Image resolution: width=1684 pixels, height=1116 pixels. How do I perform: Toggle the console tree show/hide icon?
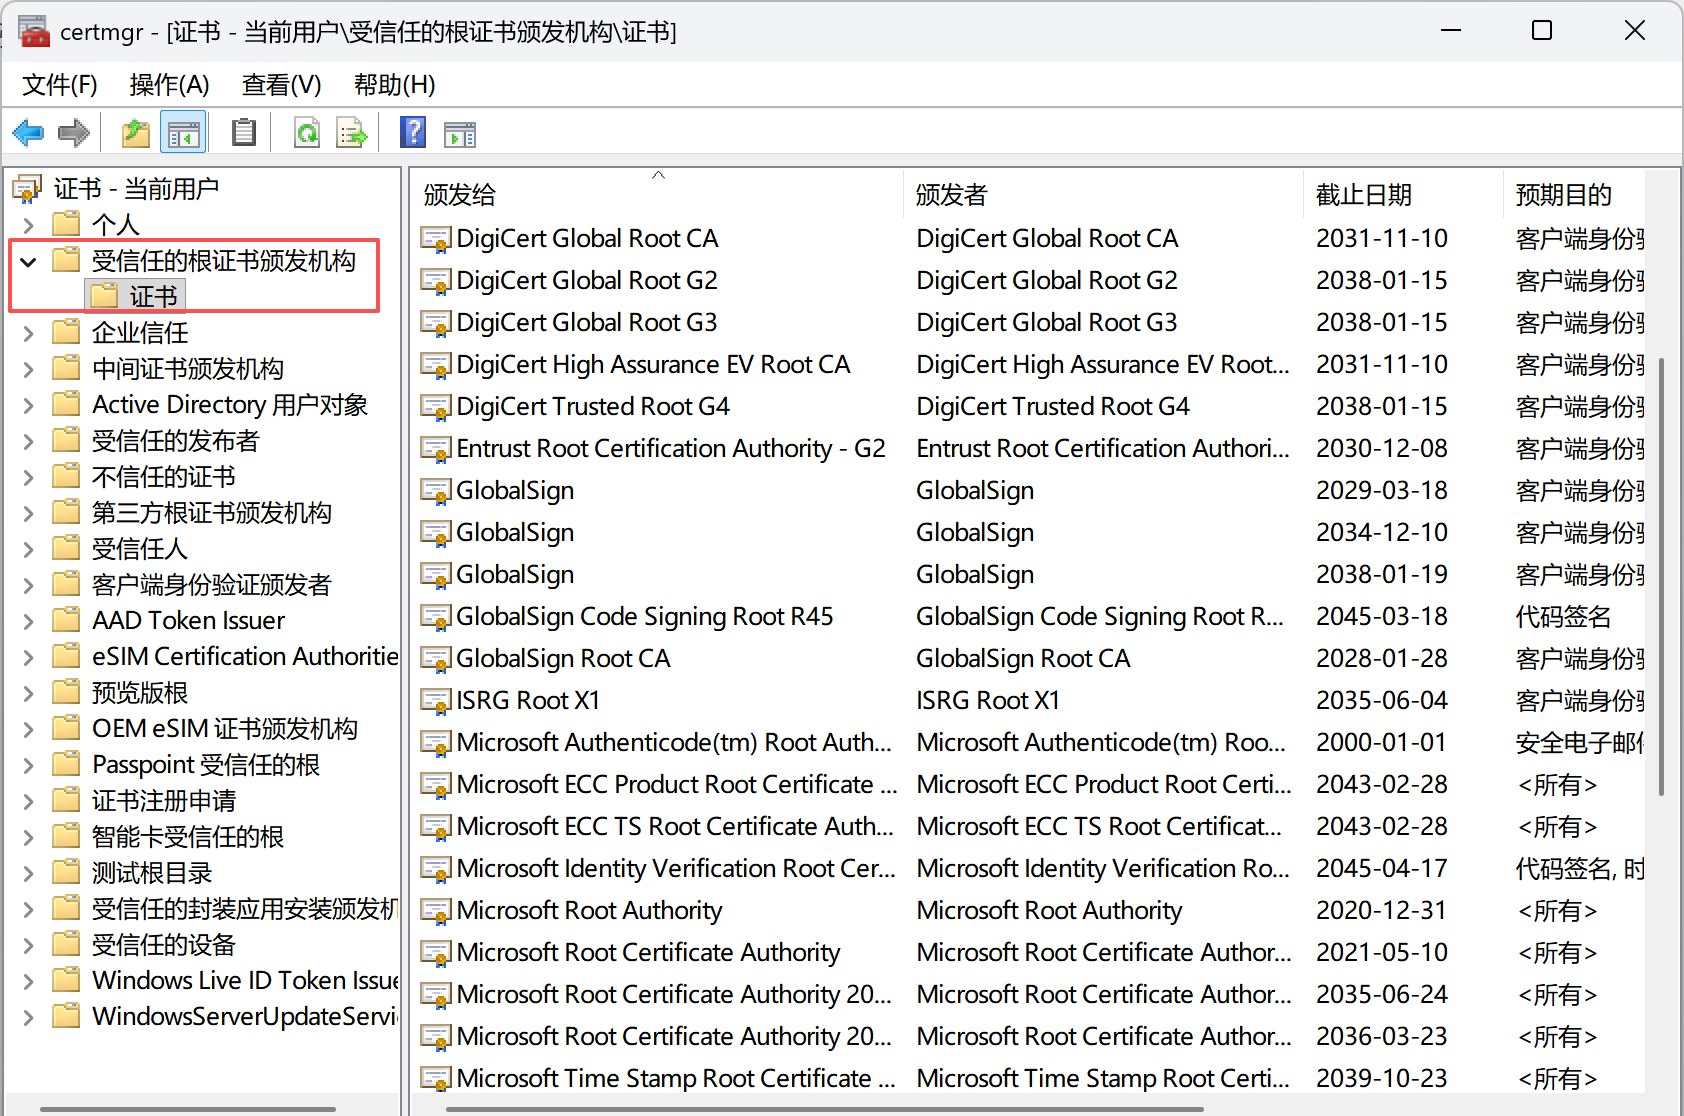pyautogui.click(x=183, y=132)
